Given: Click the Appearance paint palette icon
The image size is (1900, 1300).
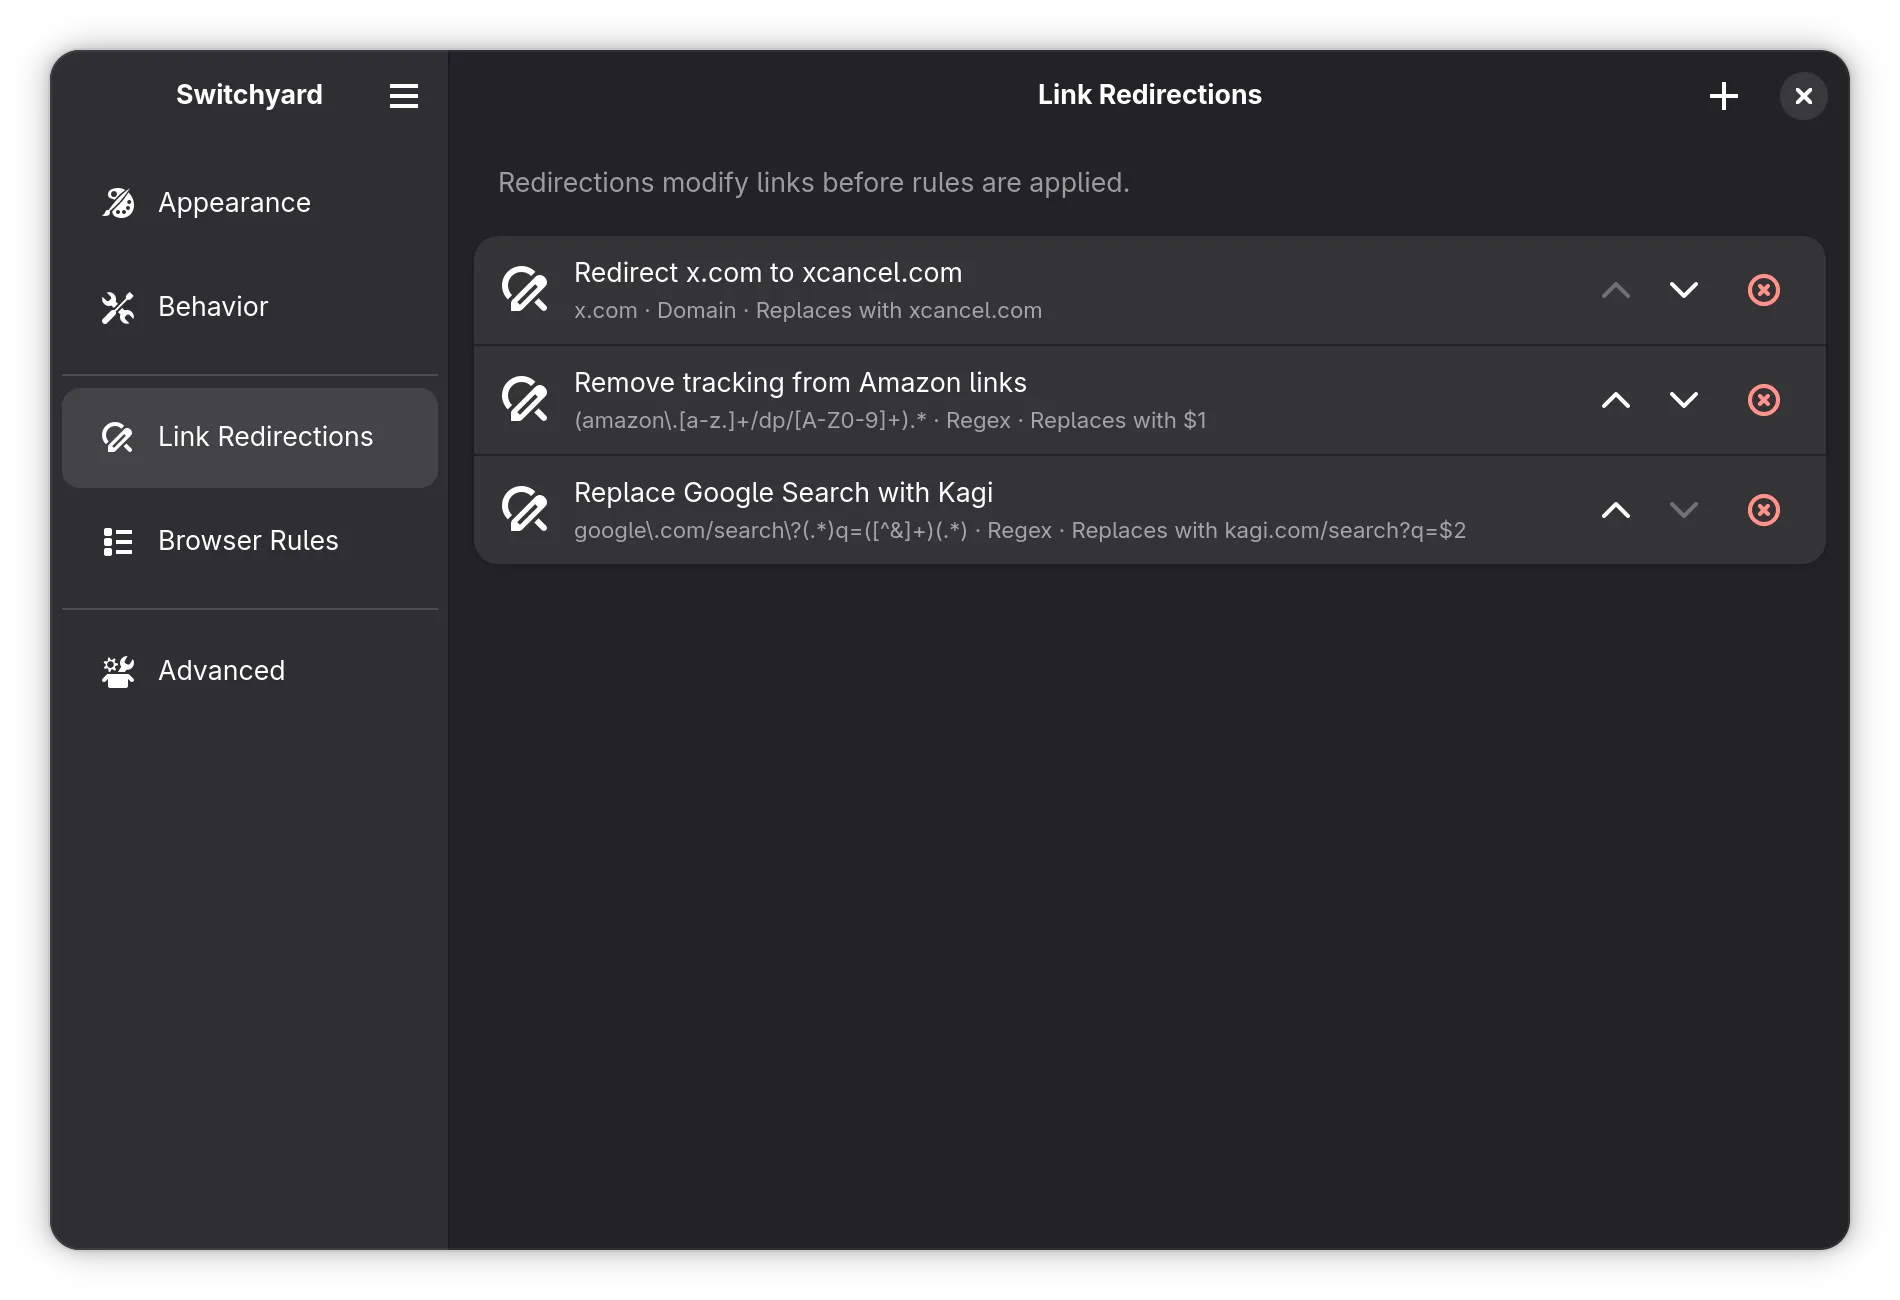Looking at the screenshot, I should [118, 203].
